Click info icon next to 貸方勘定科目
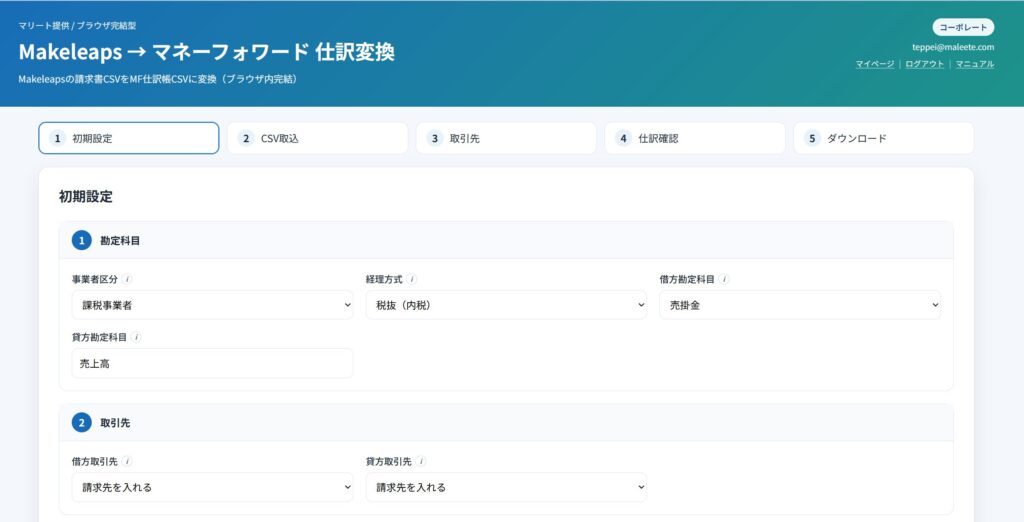The width and height of the screenshot is (1024, 522). (x=136, y=337)
